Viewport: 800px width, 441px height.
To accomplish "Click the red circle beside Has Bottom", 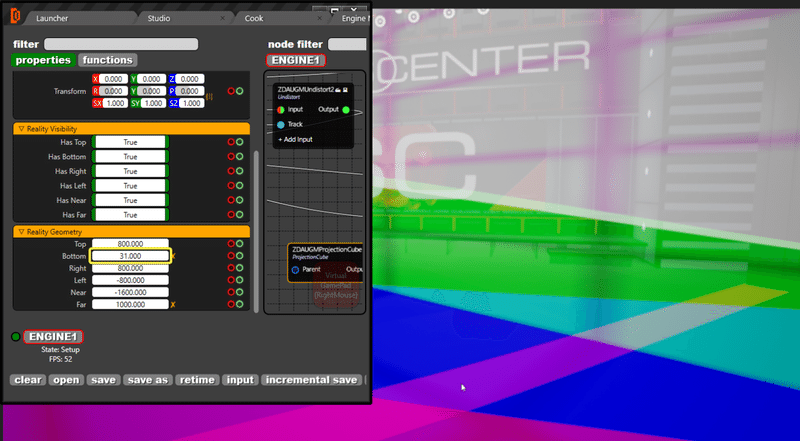I will point(231,156).
